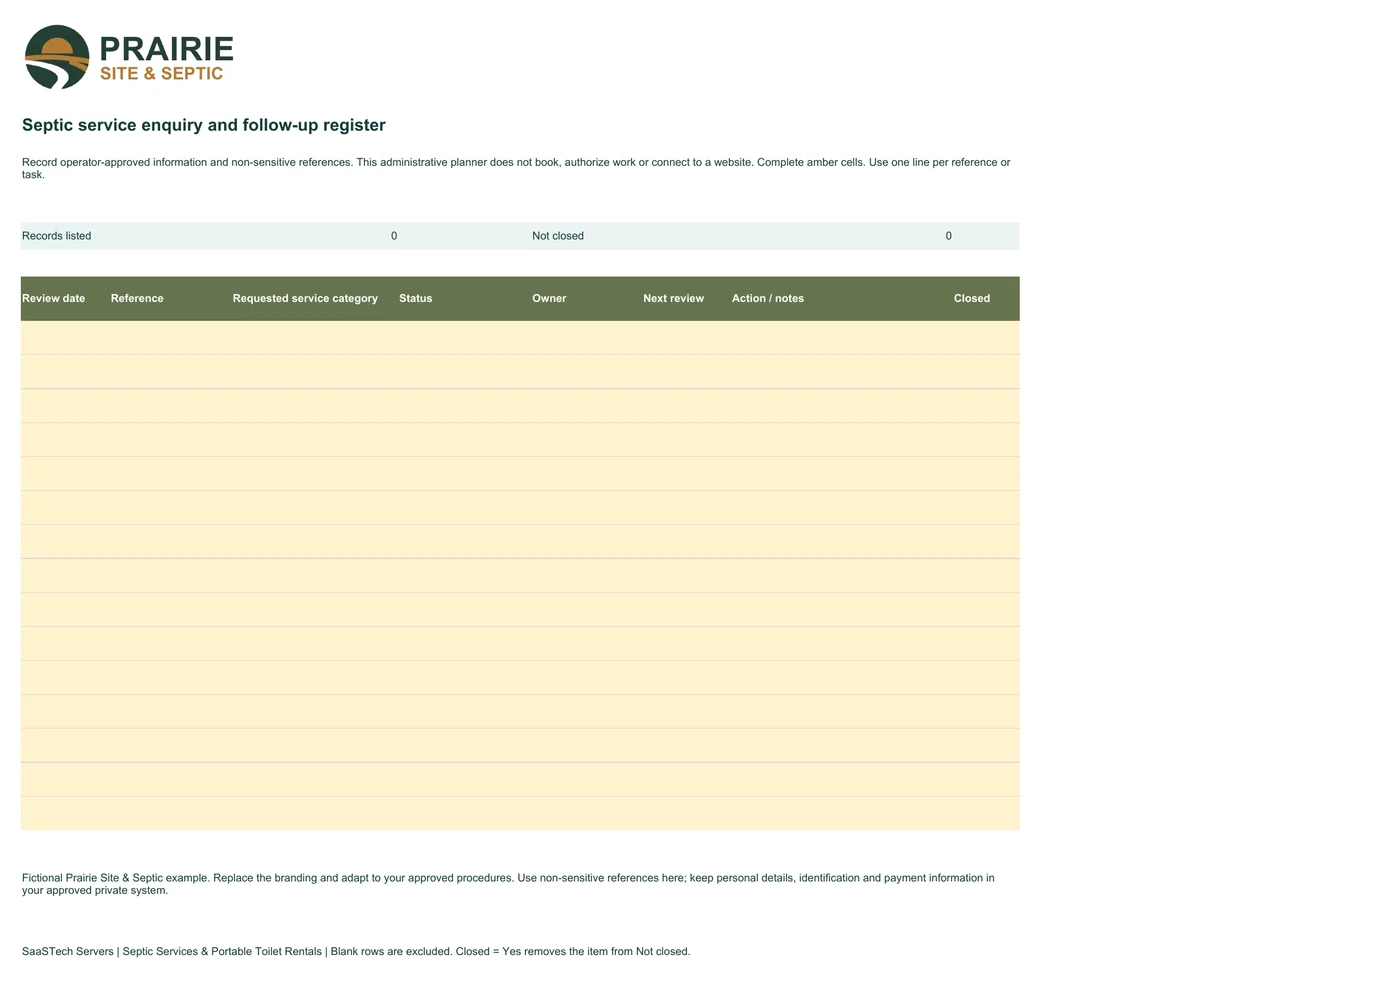The width and height of the screenshot is (1400, 990).
Task: Click the 'Action / notes' column header
Action: [x=768, y=298]
